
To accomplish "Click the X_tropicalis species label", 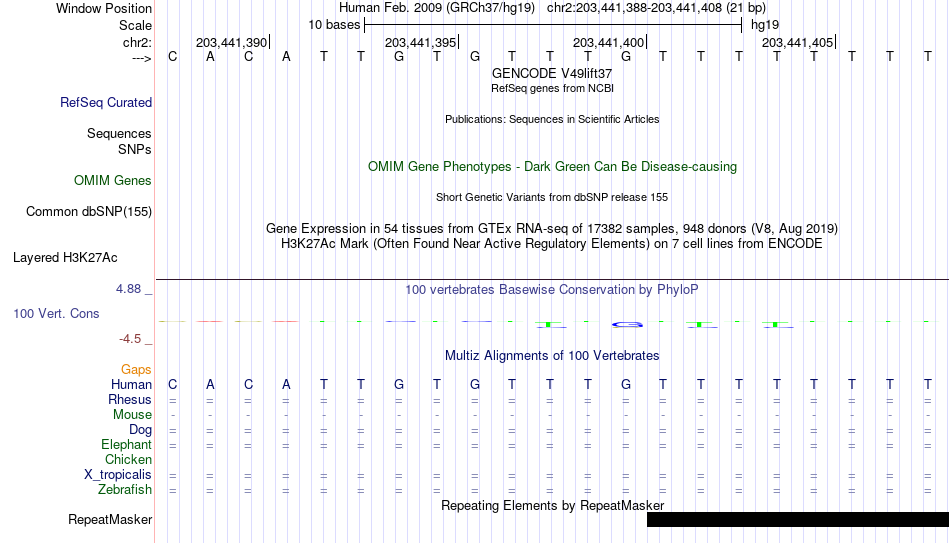I will (118, 475).
